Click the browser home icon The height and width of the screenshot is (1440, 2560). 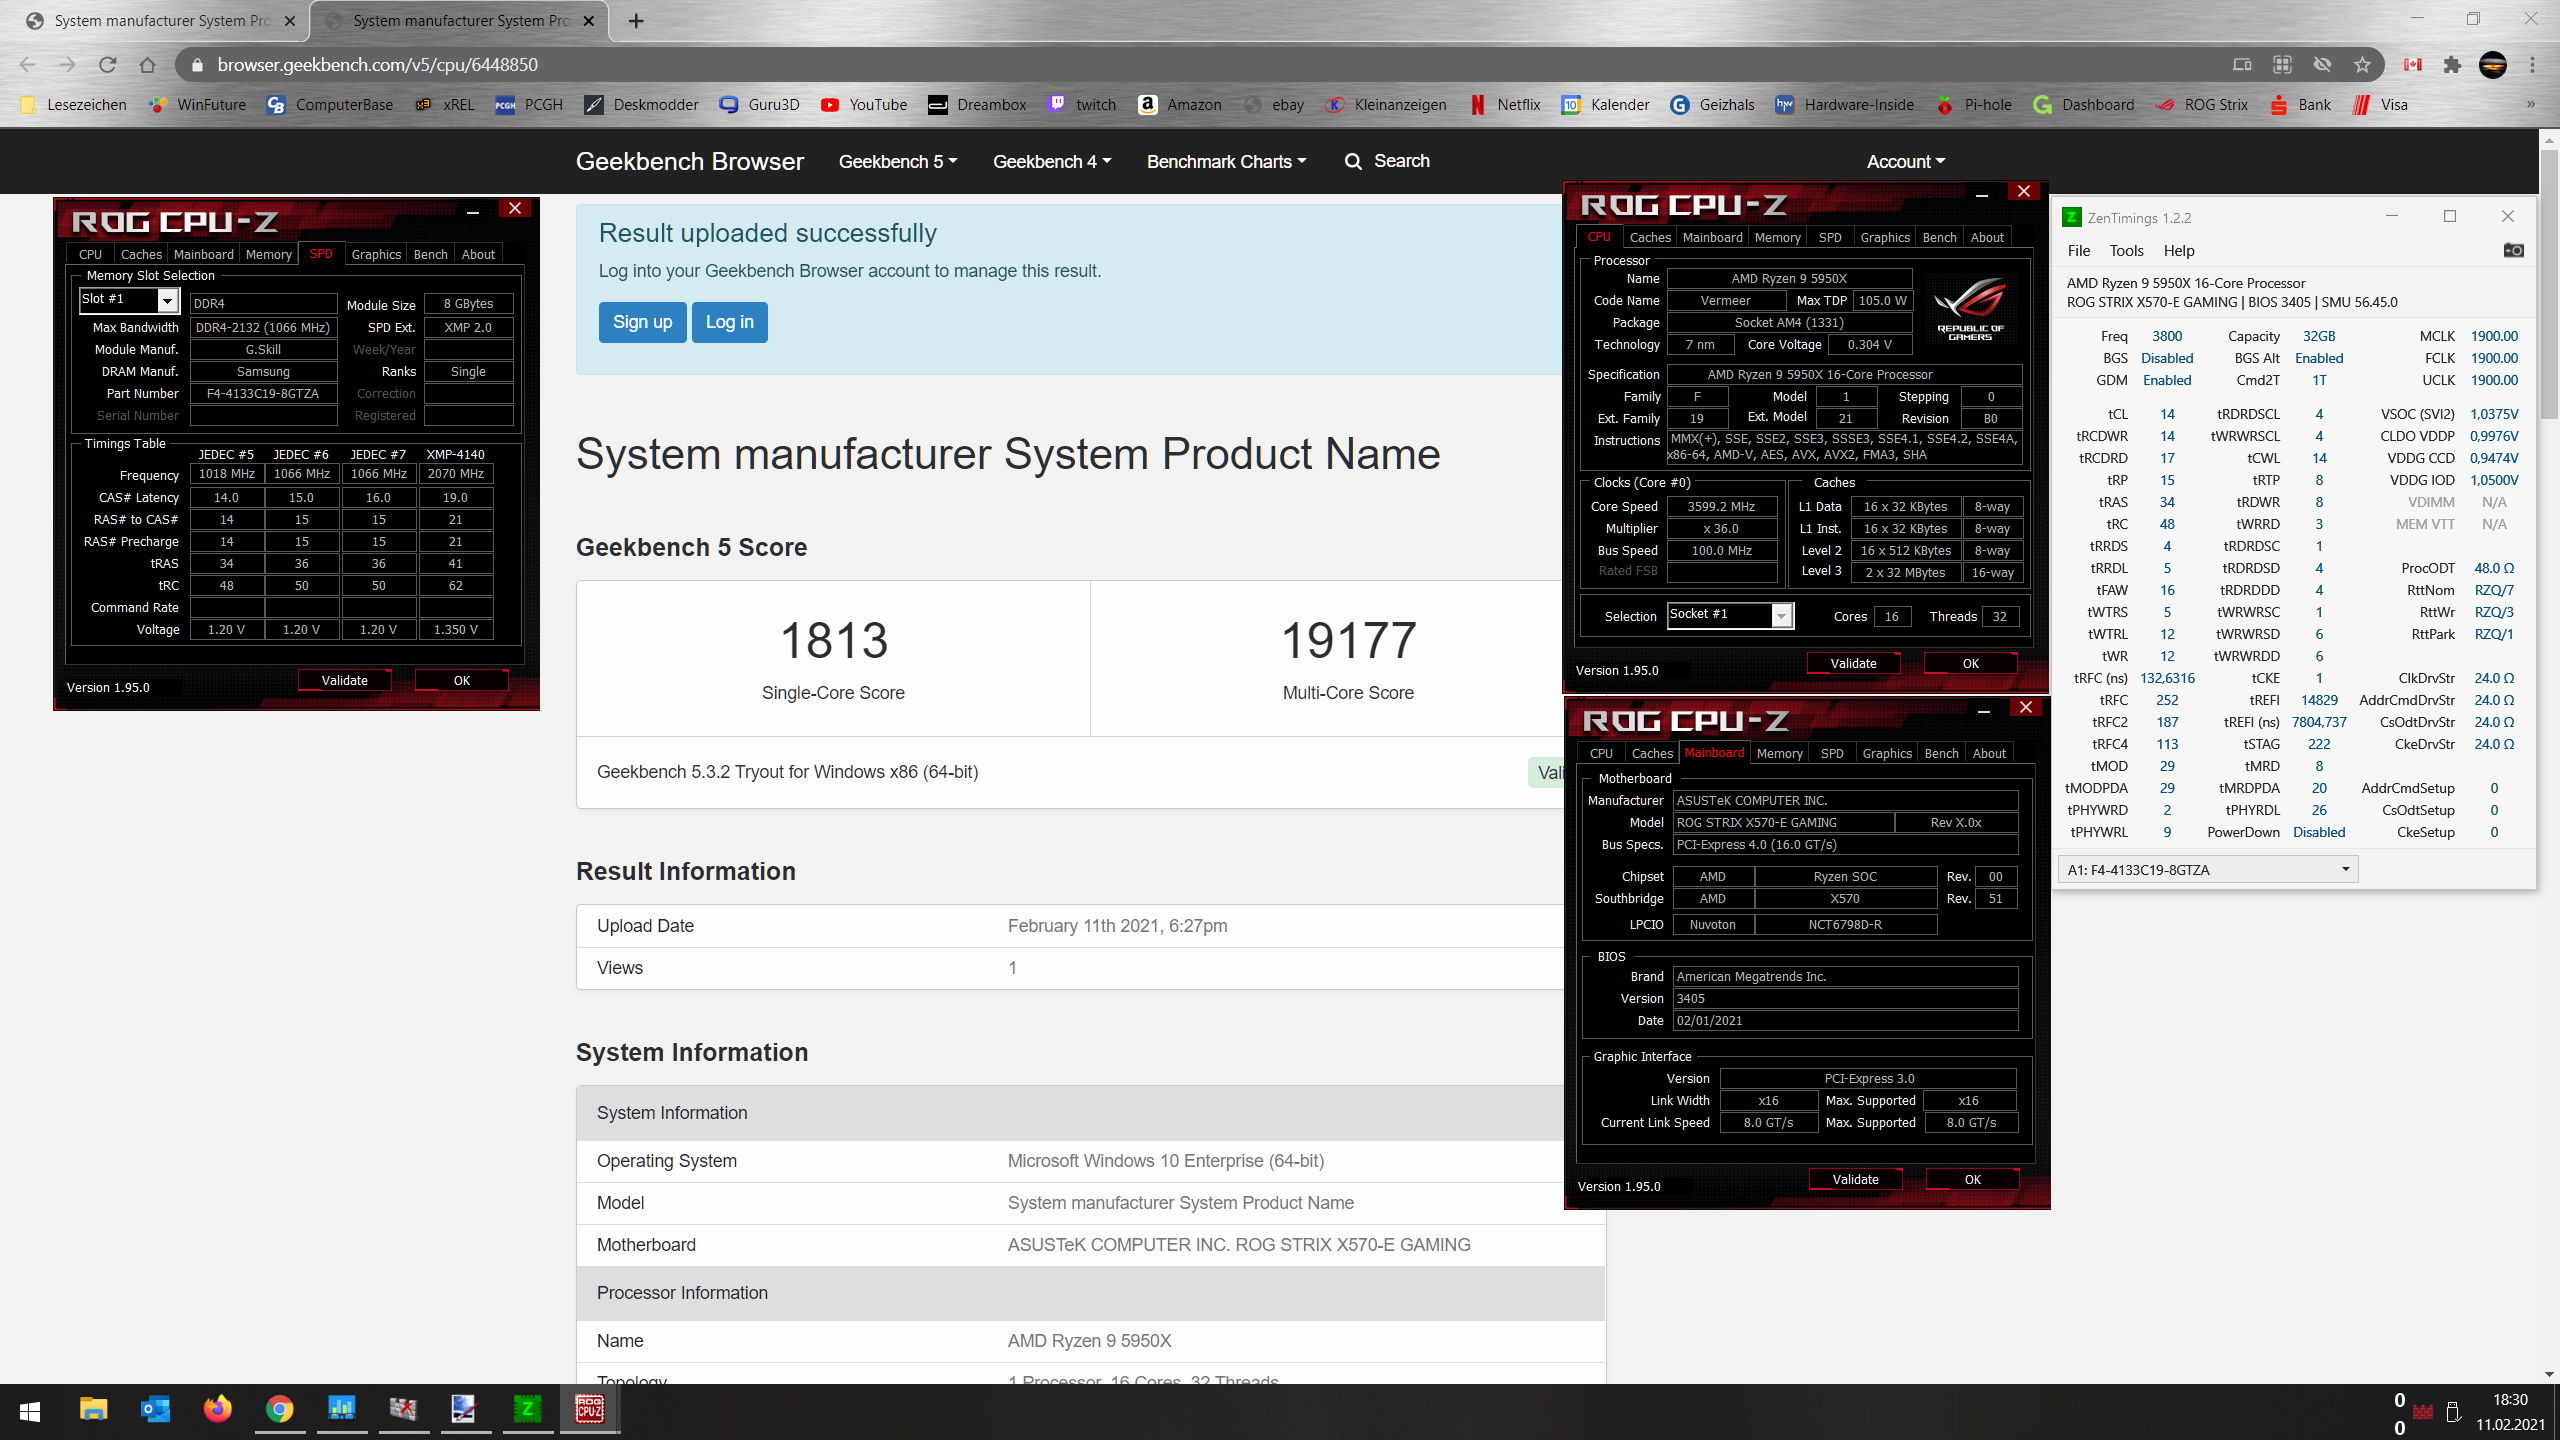coord(147,65)
